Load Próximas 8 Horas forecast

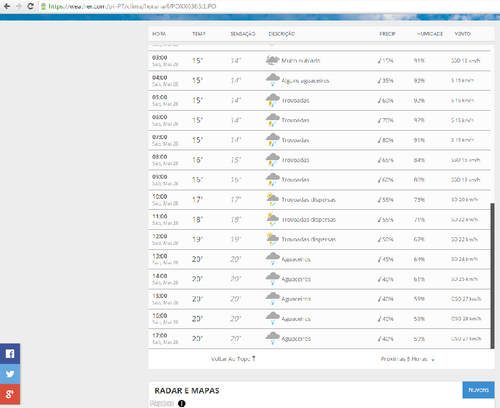[x=407, y=359]
